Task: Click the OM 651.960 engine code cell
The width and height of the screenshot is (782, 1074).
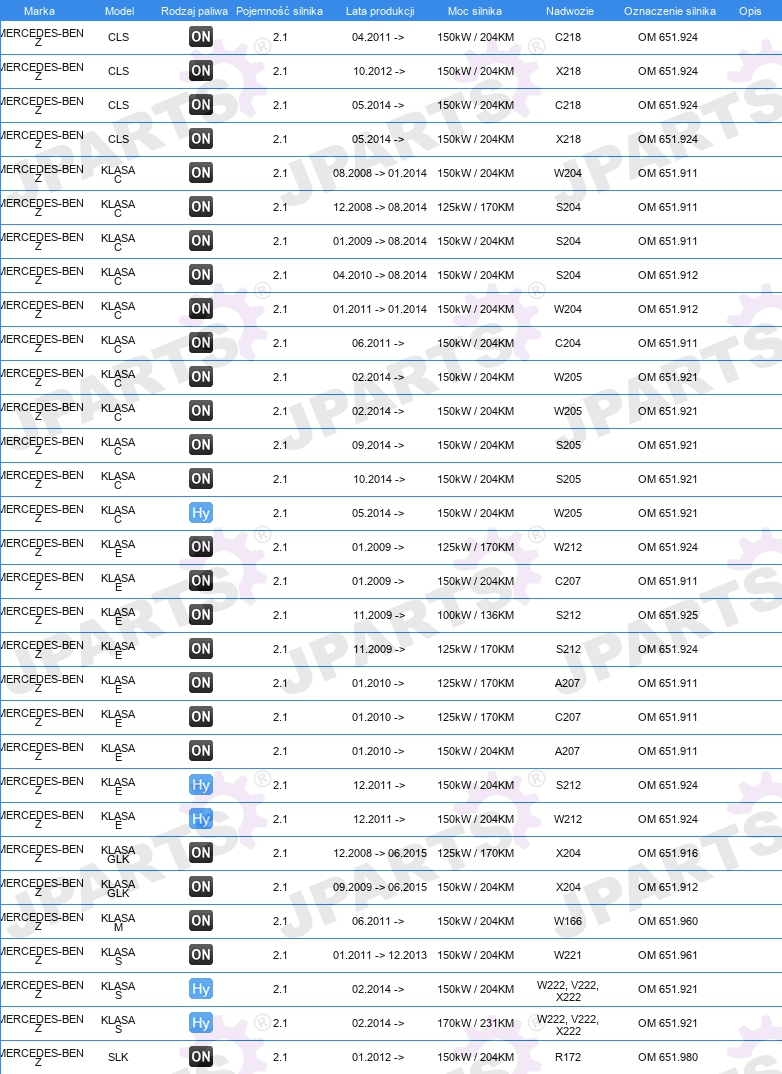Action: tap(668, 921)
